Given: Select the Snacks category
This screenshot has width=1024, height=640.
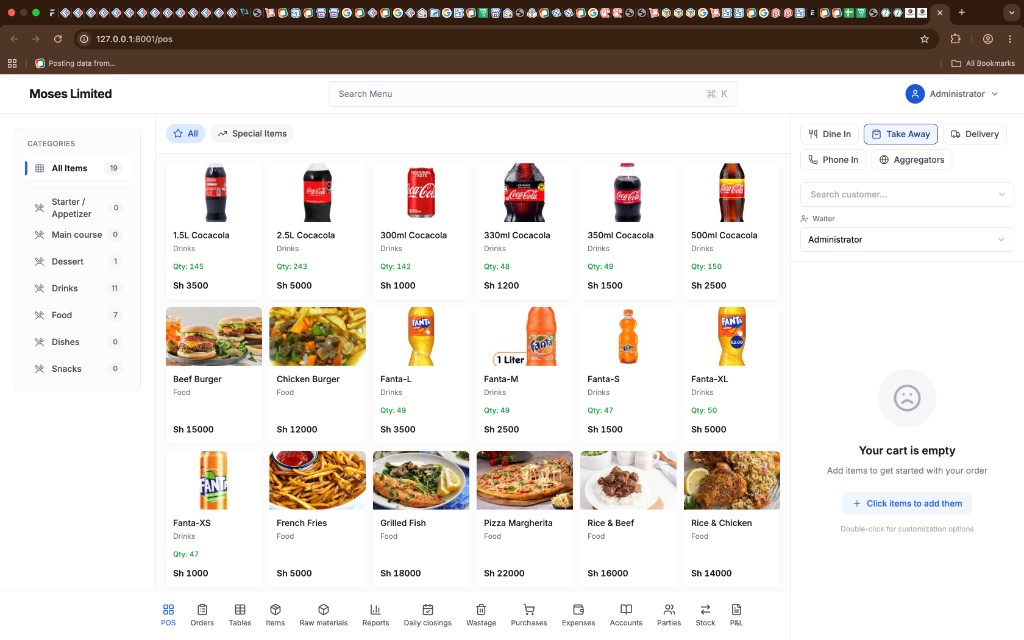Looking at the screenshot, I should 77,369.
